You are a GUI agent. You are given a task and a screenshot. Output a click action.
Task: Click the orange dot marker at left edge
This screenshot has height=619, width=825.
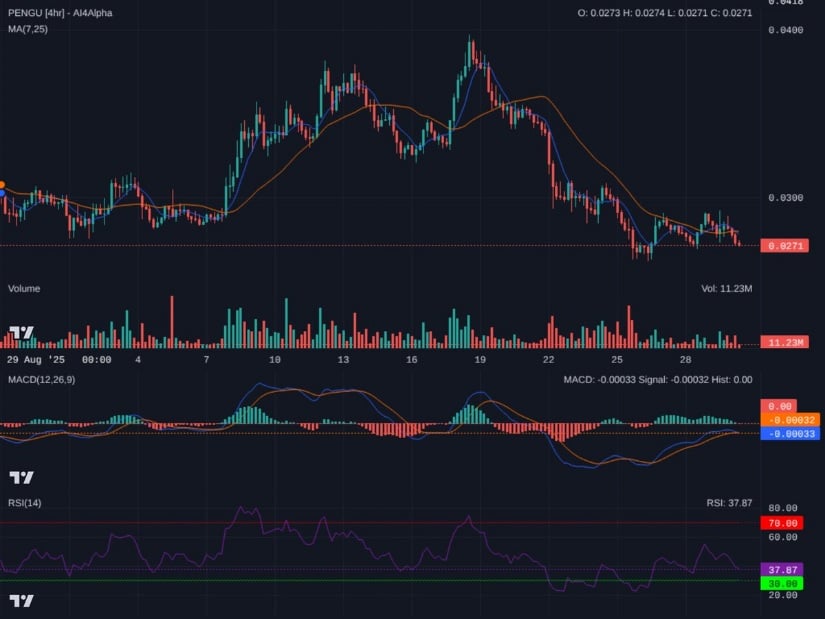[2, 186]
